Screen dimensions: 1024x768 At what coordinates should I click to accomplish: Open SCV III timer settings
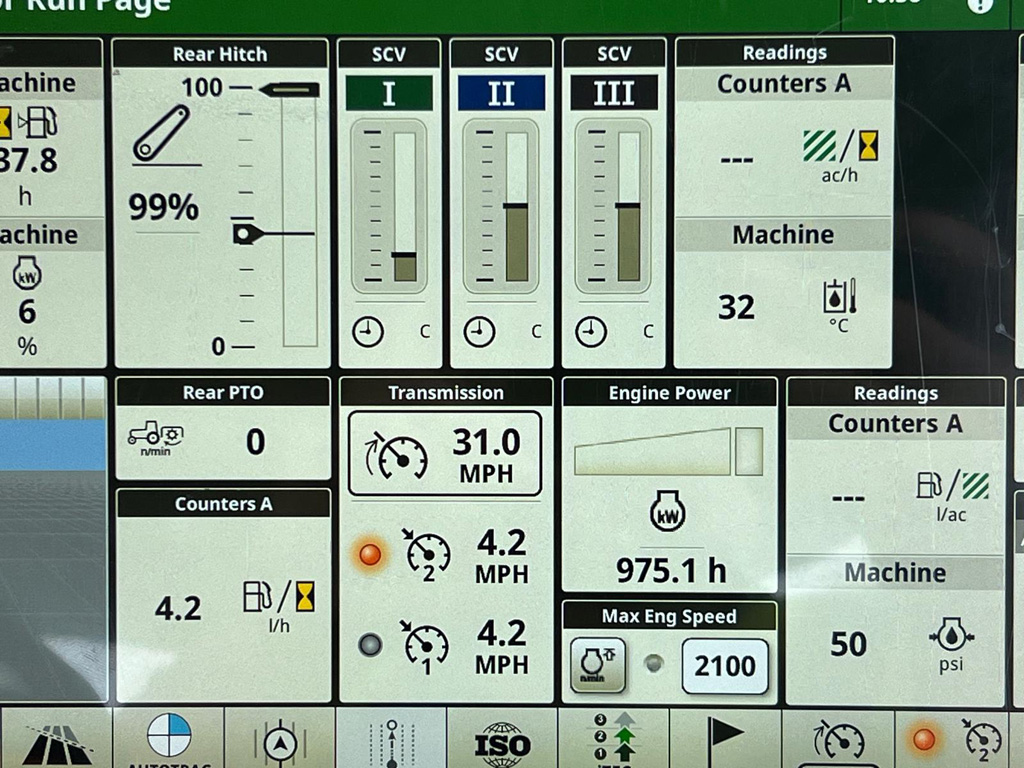pyautogui.click(x=592, y=331)
